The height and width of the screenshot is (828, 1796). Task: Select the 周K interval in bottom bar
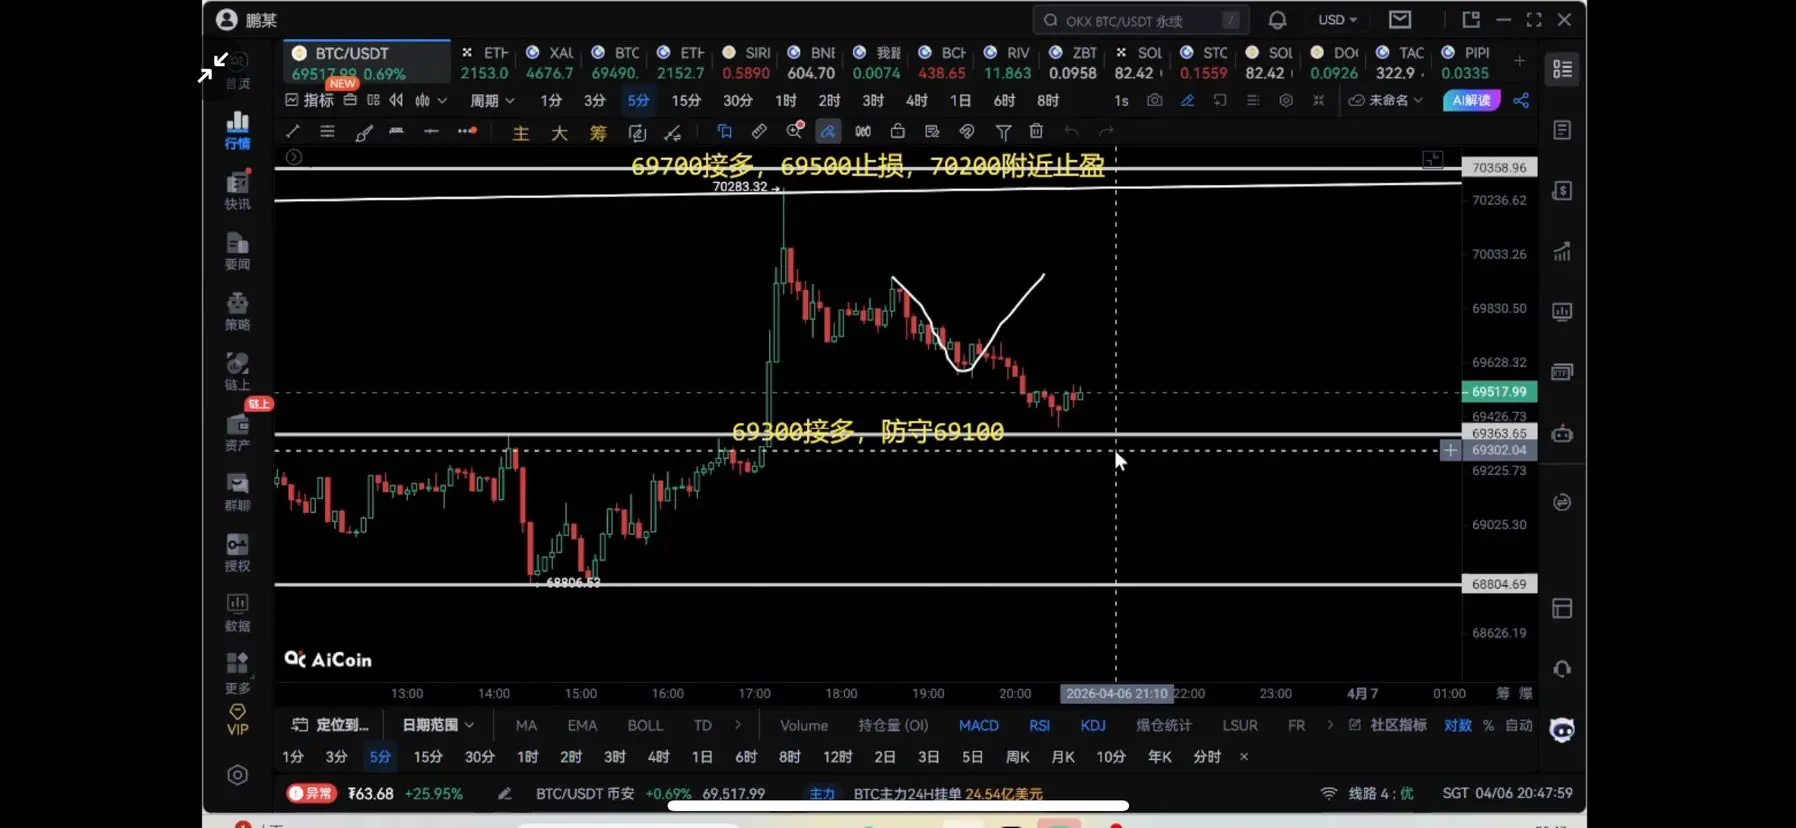click(x=1017, y=757)
